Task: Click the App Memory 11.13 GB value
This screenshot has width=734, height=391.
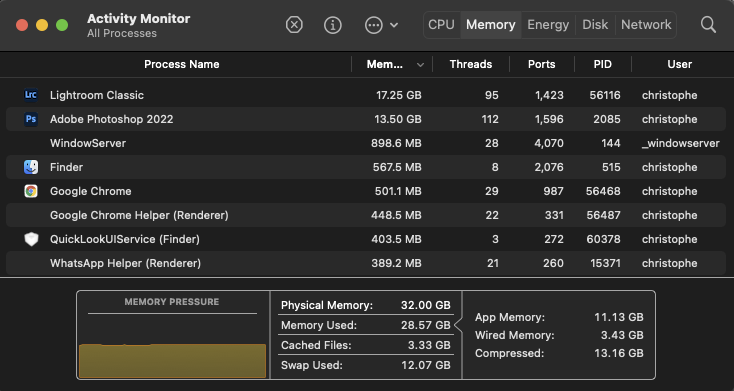Action: pyautogui.click(x=619, y=317)
